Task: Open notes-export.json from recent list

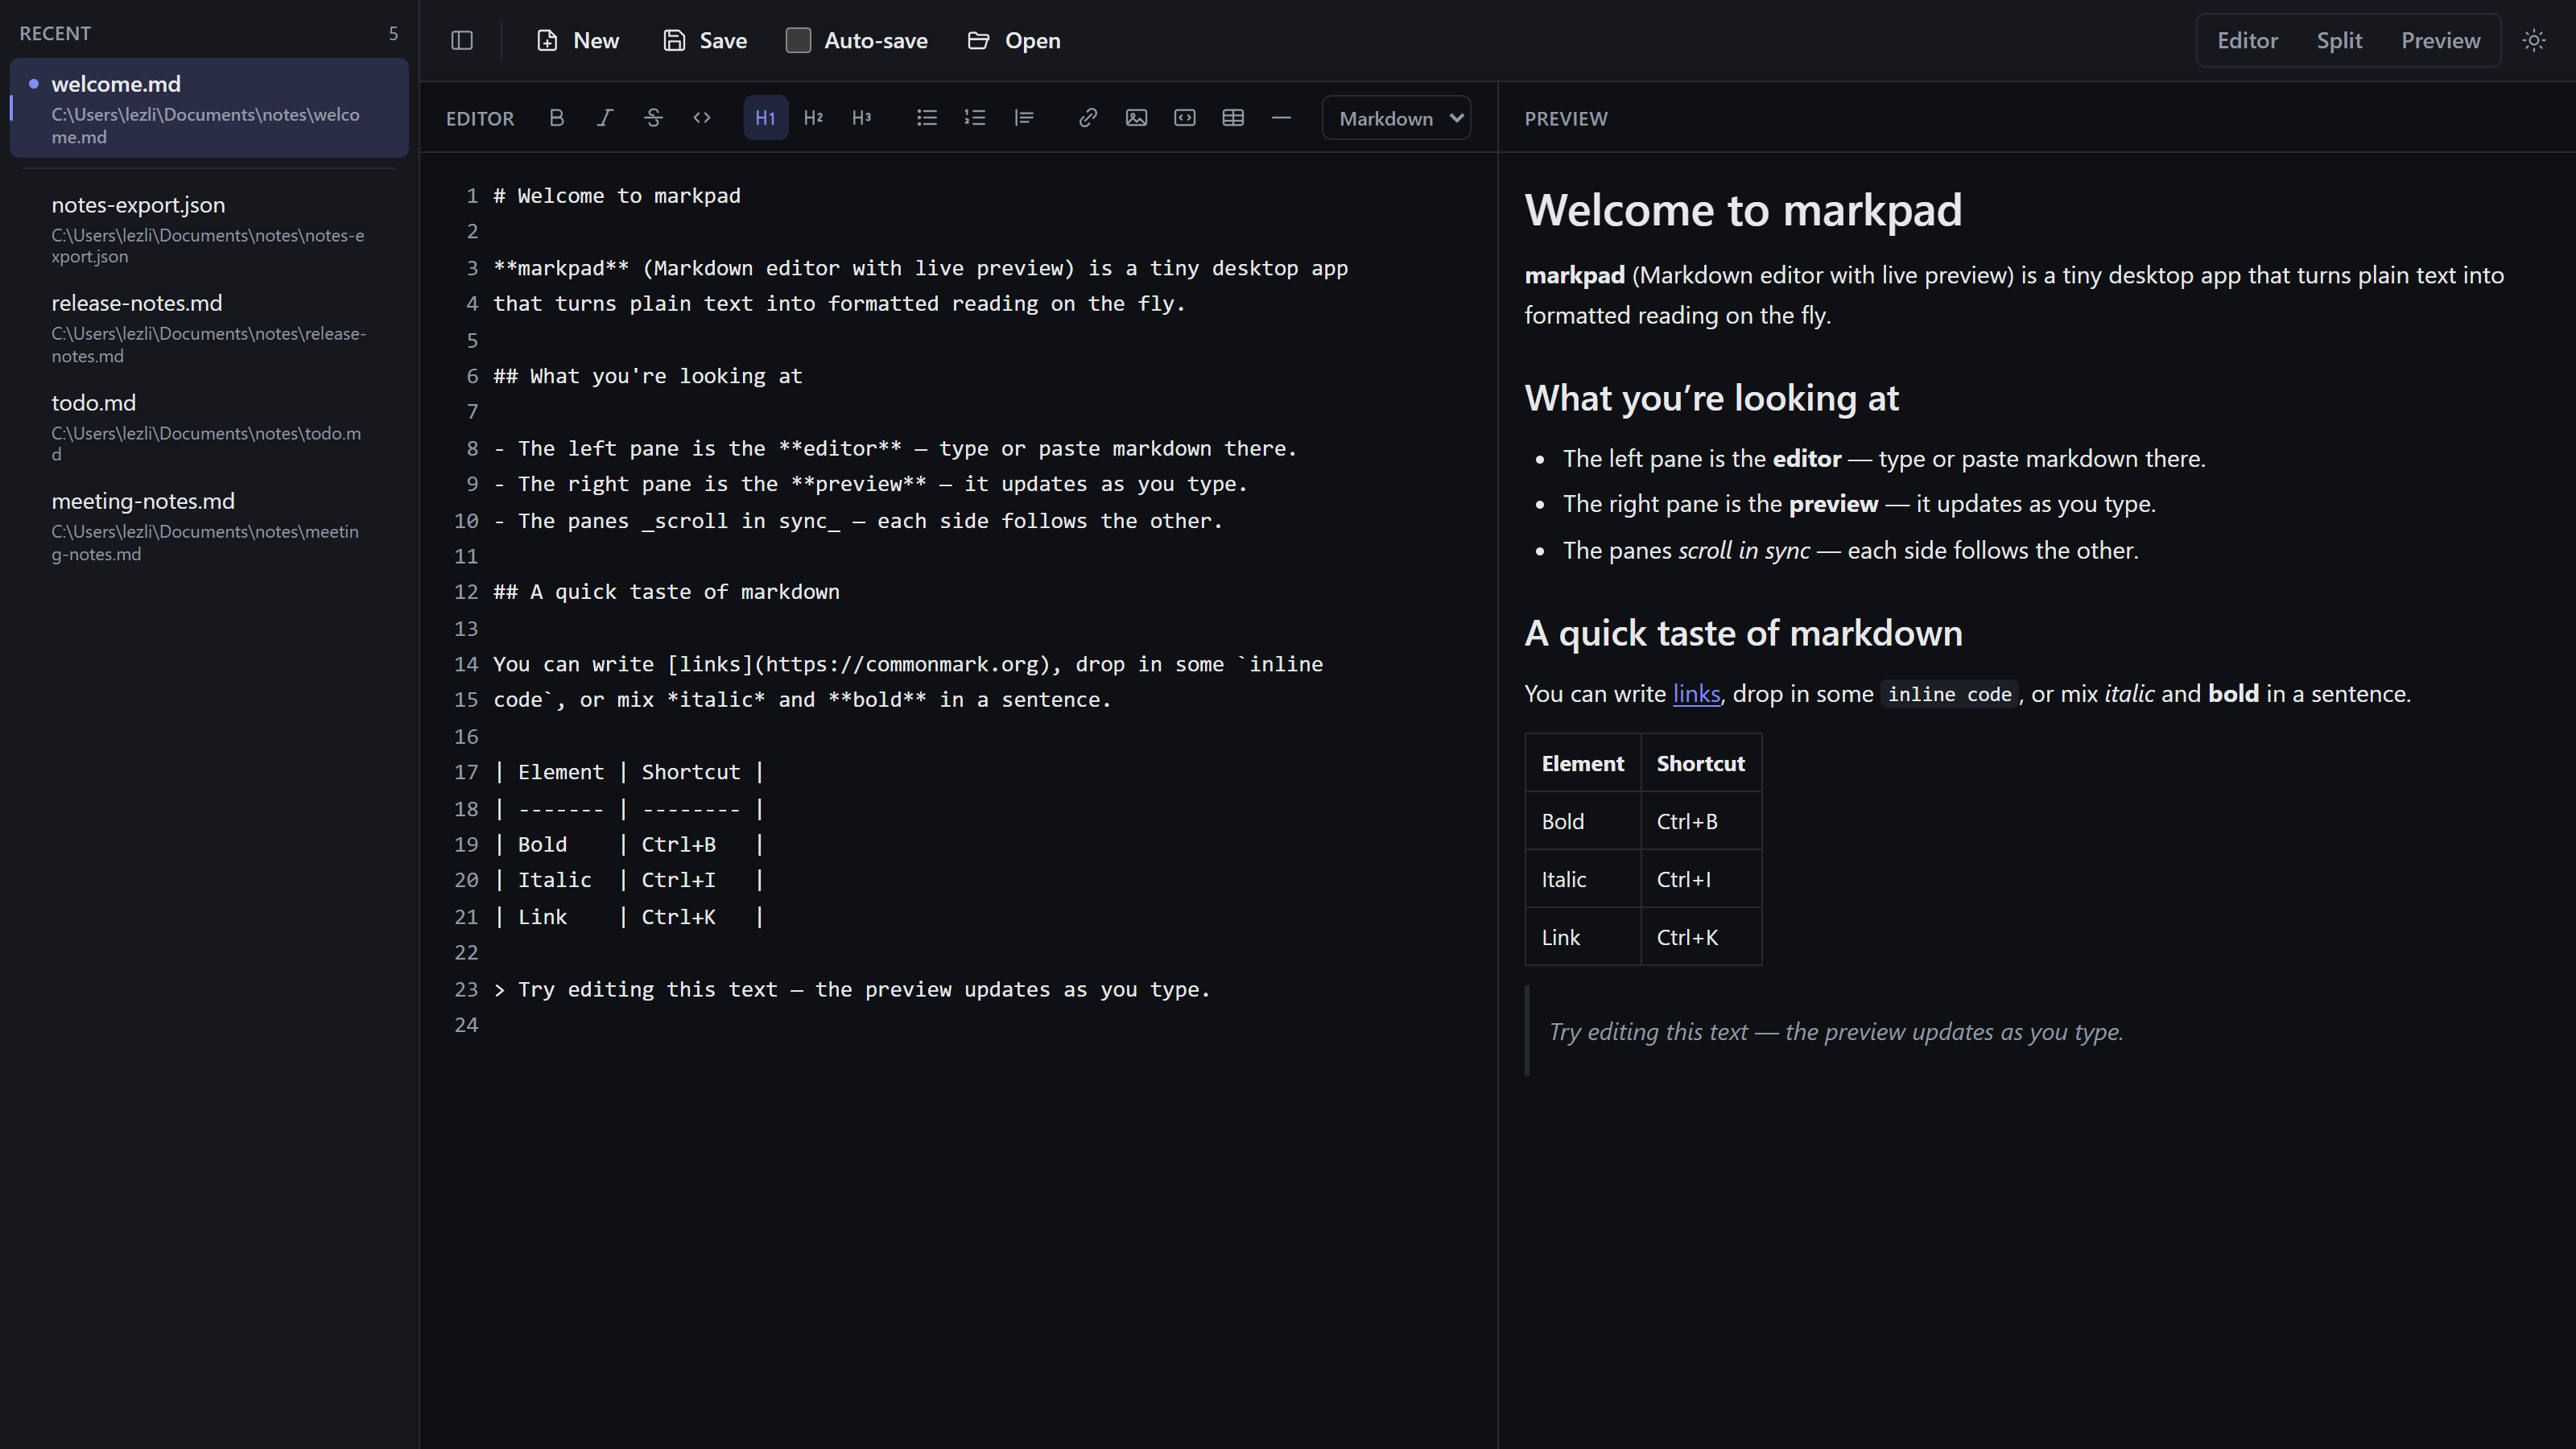Action: pos(209,229)
